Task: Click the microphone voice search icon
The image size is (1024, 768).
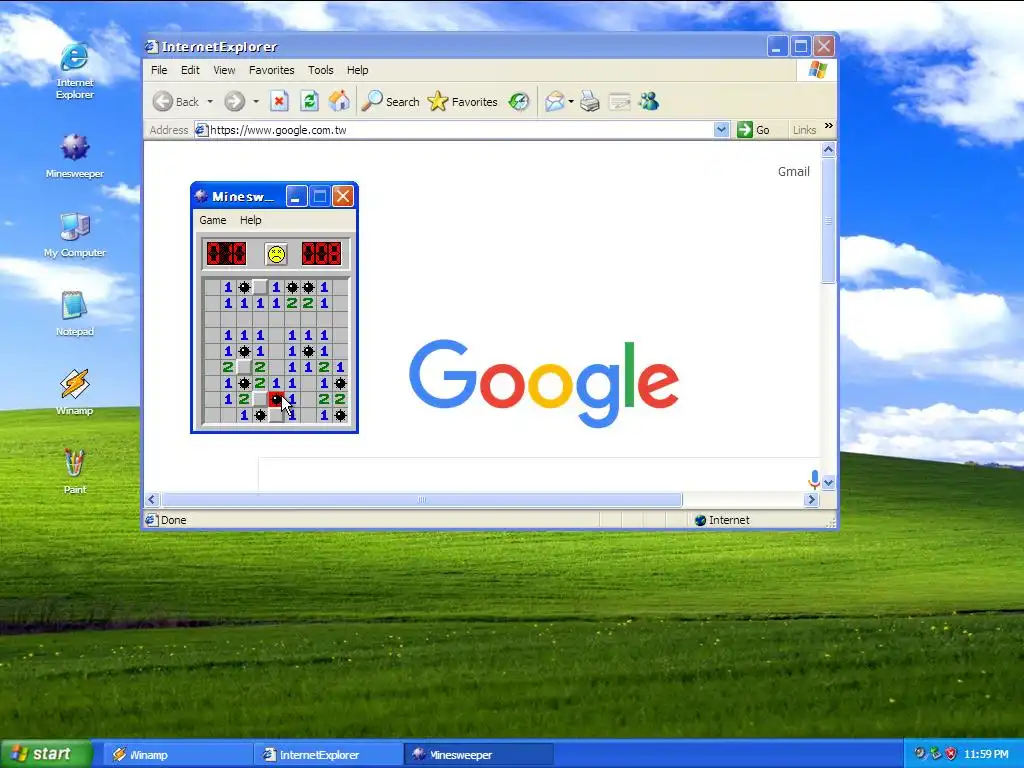Action: (814, 479)
